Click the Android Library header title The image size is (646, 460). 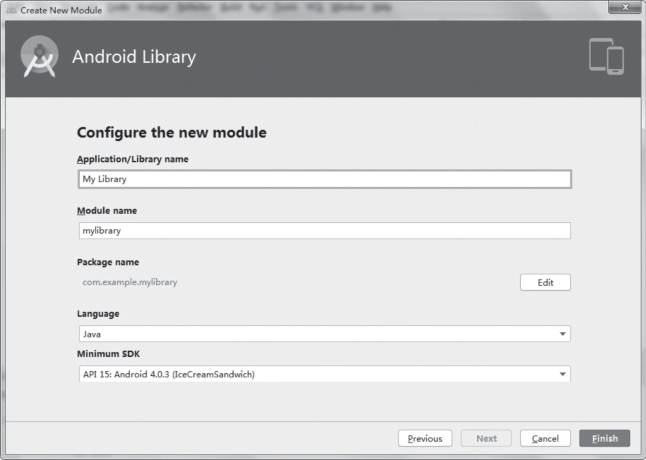(x=134, y=57)
